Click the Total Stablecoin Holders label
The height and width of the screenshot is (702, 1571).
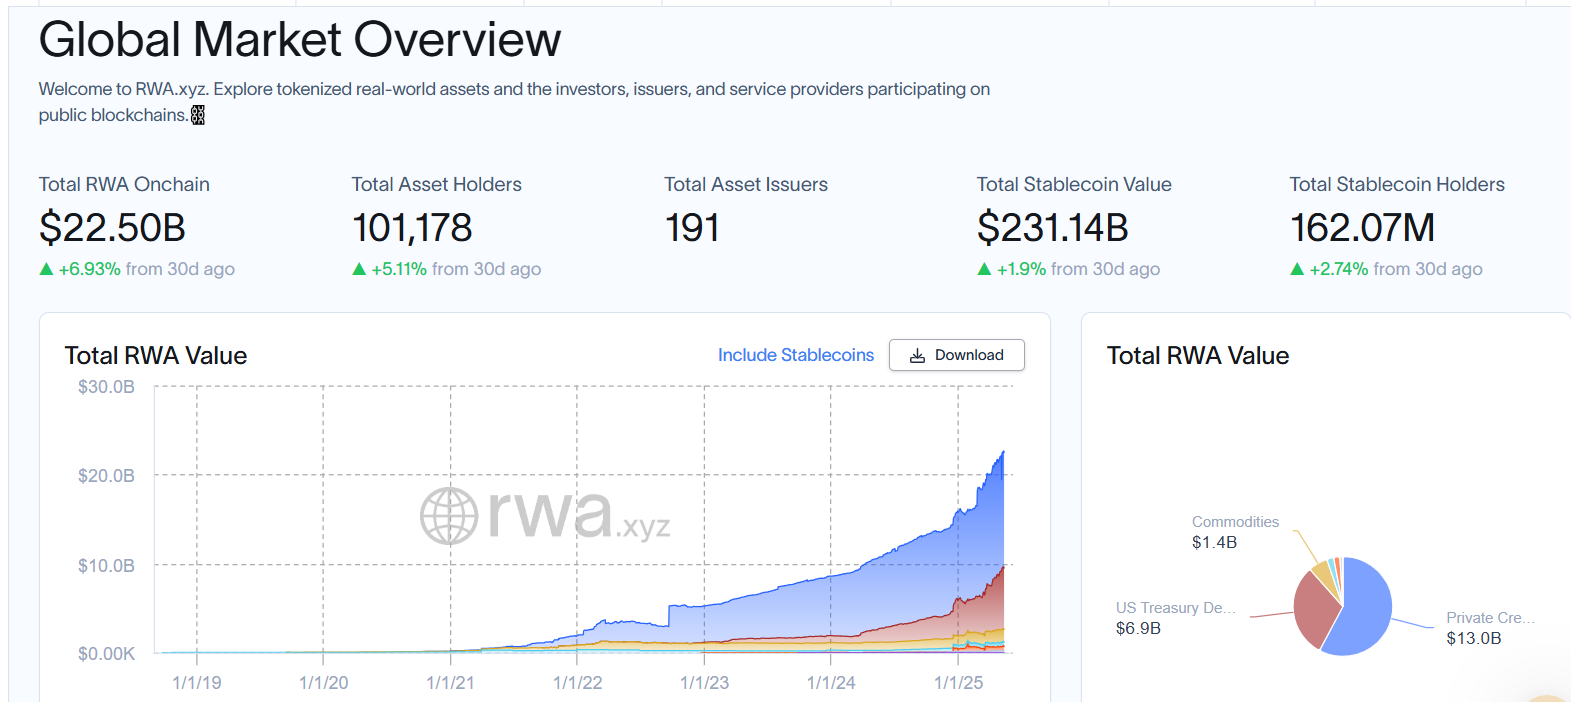[x=1397, y=184]
